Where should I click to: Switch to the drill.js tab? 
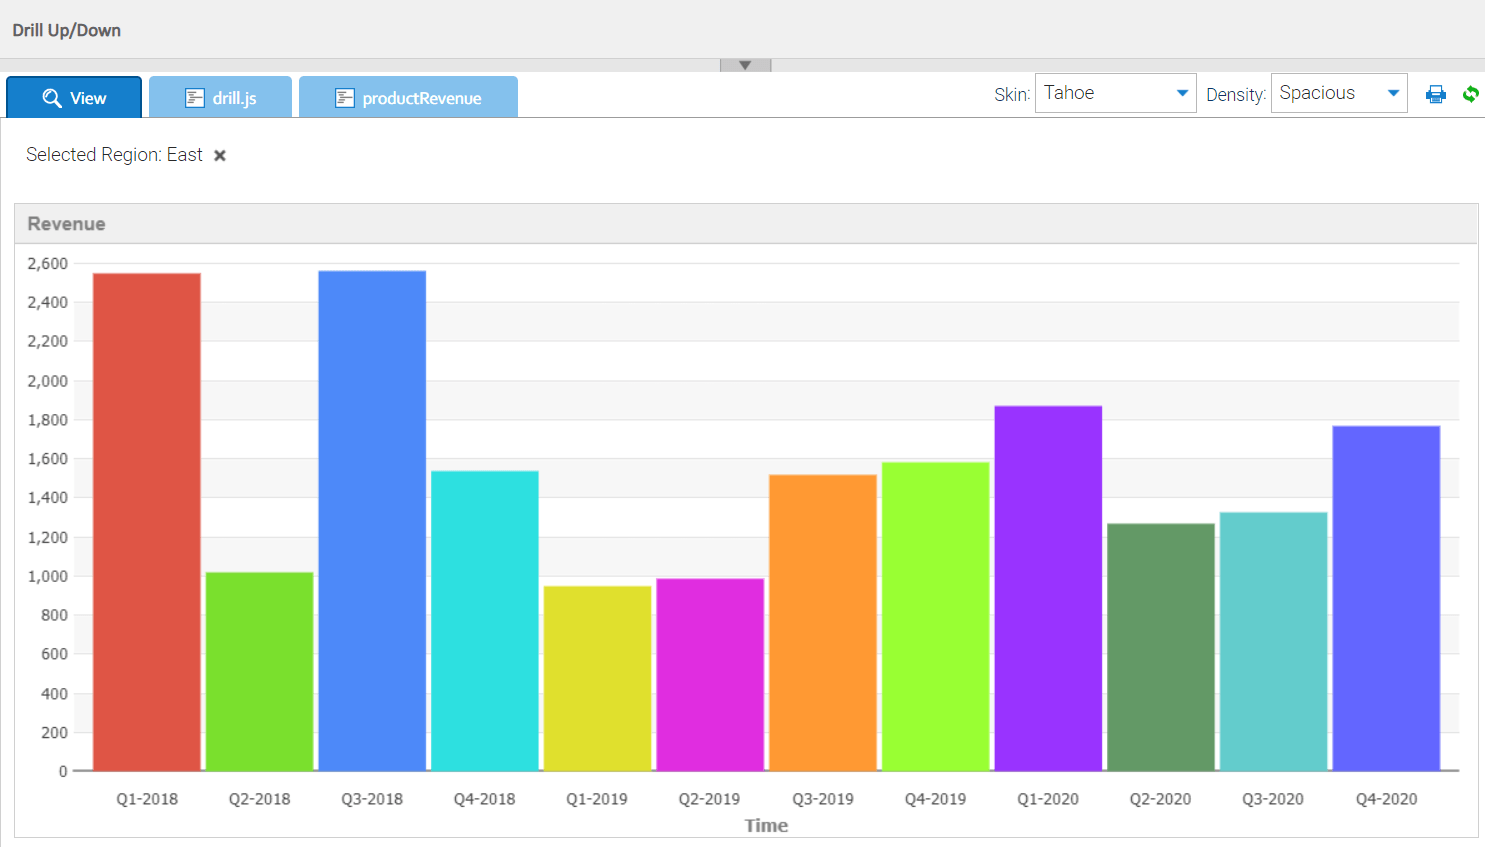220,97
